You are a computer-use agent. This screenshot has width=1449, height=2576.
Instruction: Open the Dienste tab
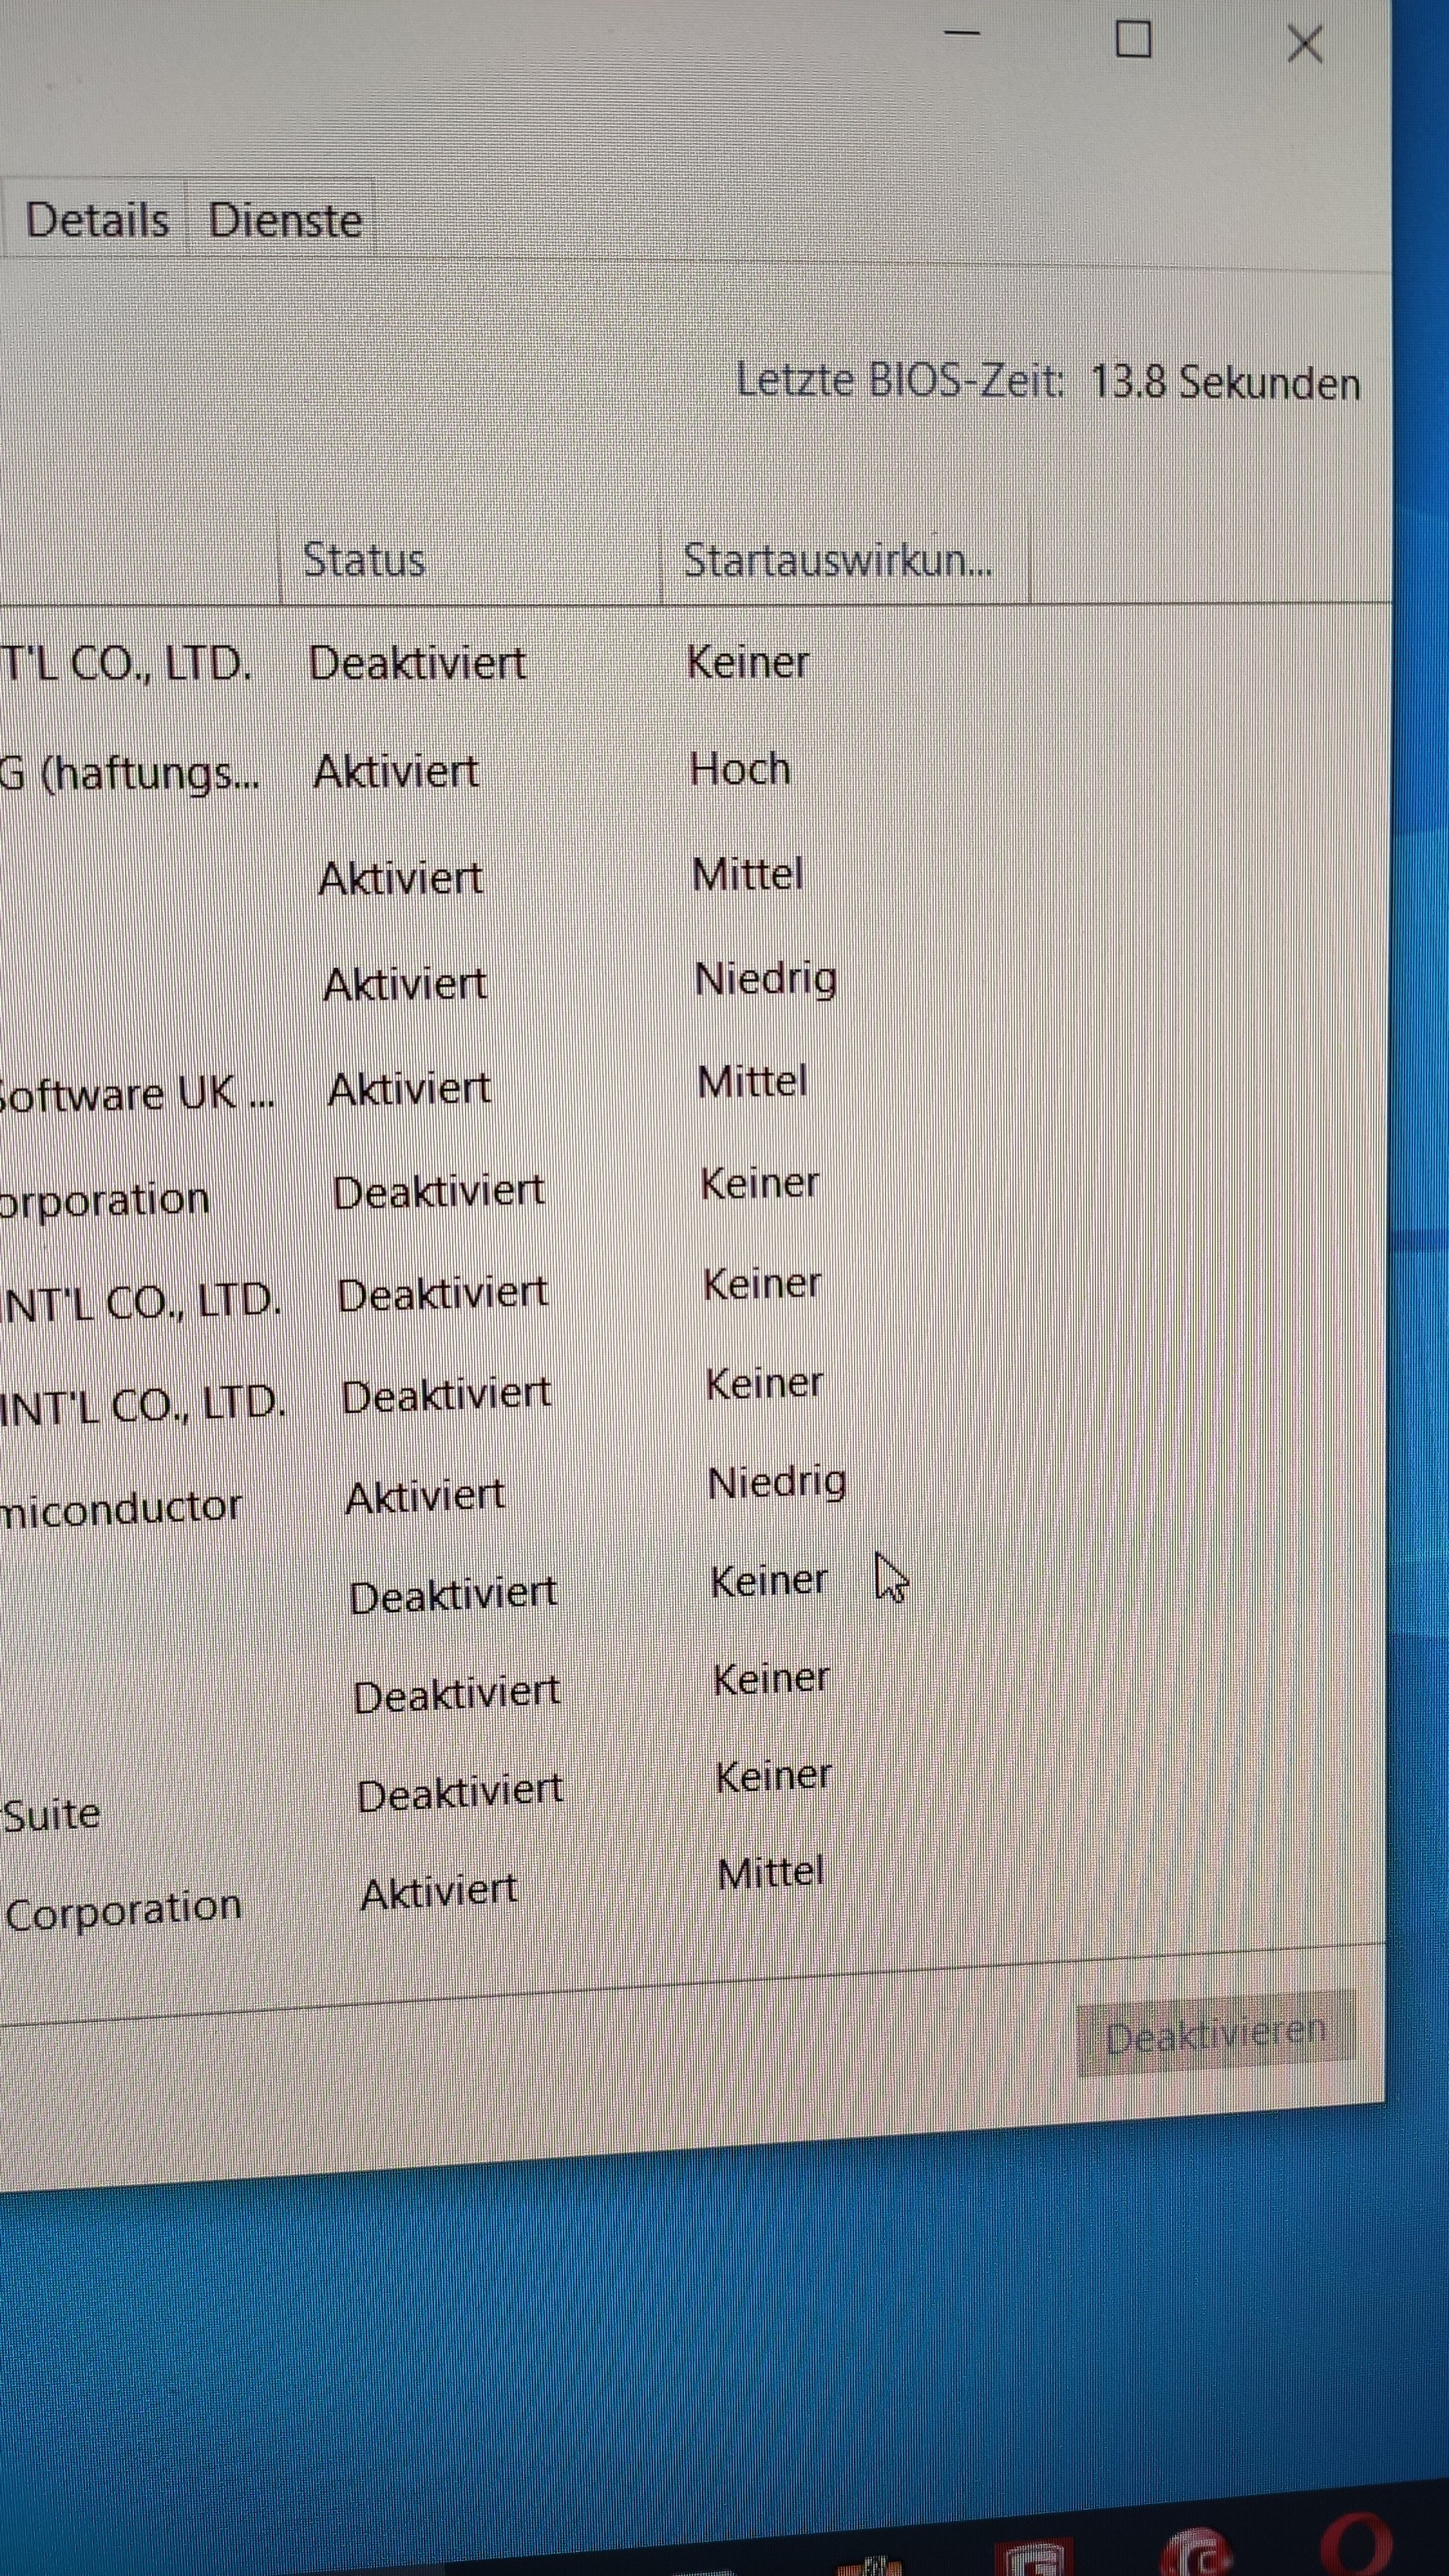pos(285,220)
